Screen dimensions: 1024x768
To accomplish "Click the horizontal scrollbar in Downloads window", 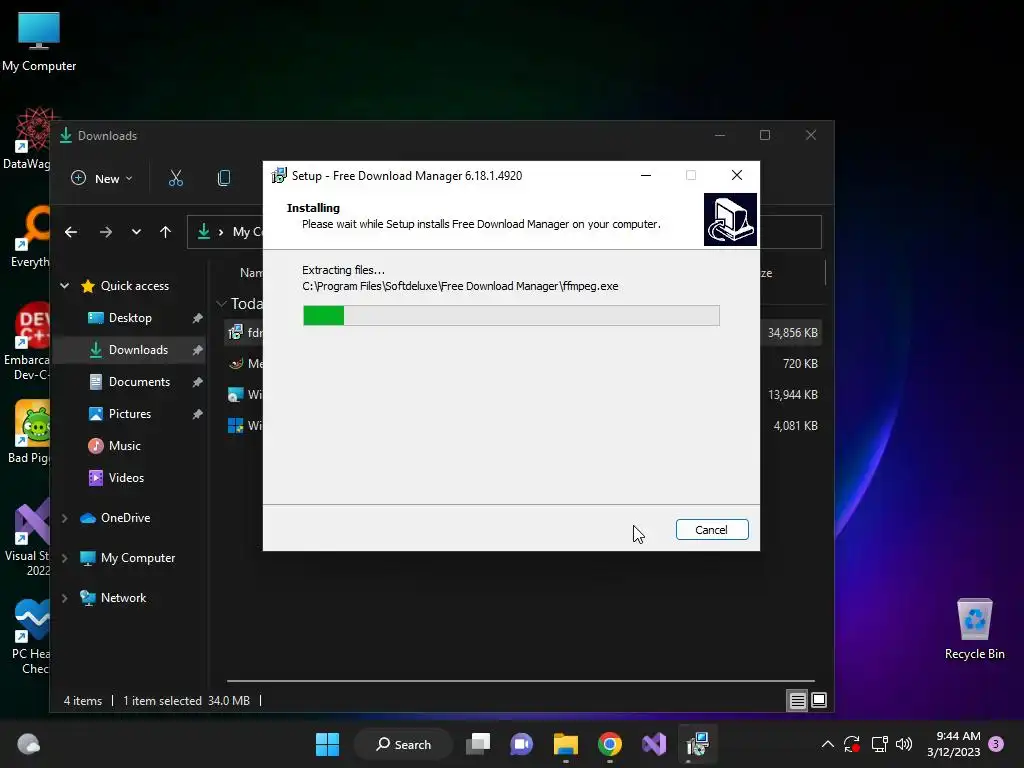I will pyautogui.click(x=520, y=680).
